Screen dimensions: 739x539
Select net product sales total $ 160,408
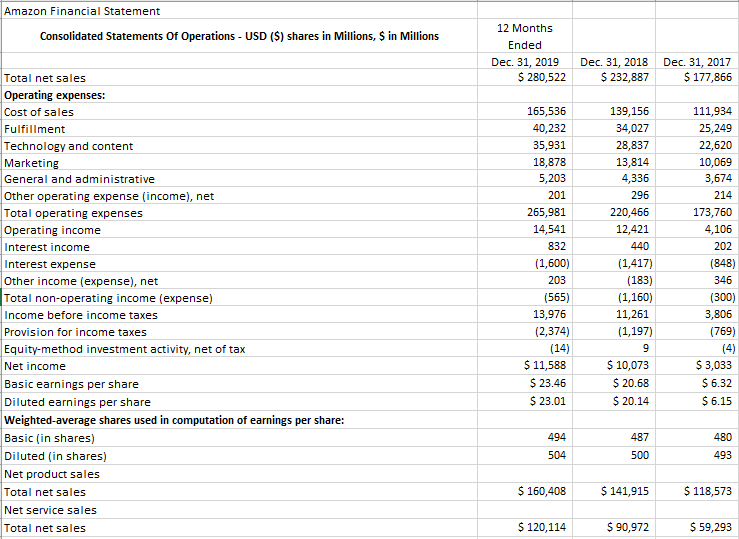coord(542,491)
